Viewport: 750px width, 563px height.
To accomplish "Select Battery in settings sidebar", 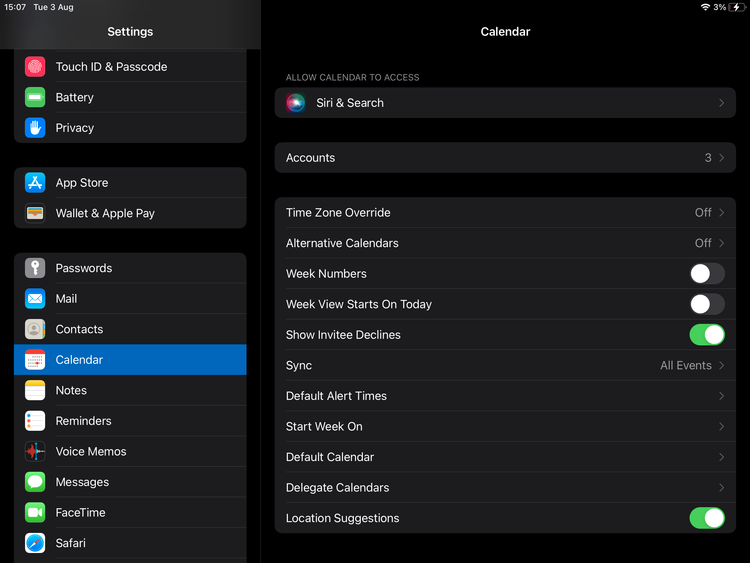I will (x=130, y=97).
